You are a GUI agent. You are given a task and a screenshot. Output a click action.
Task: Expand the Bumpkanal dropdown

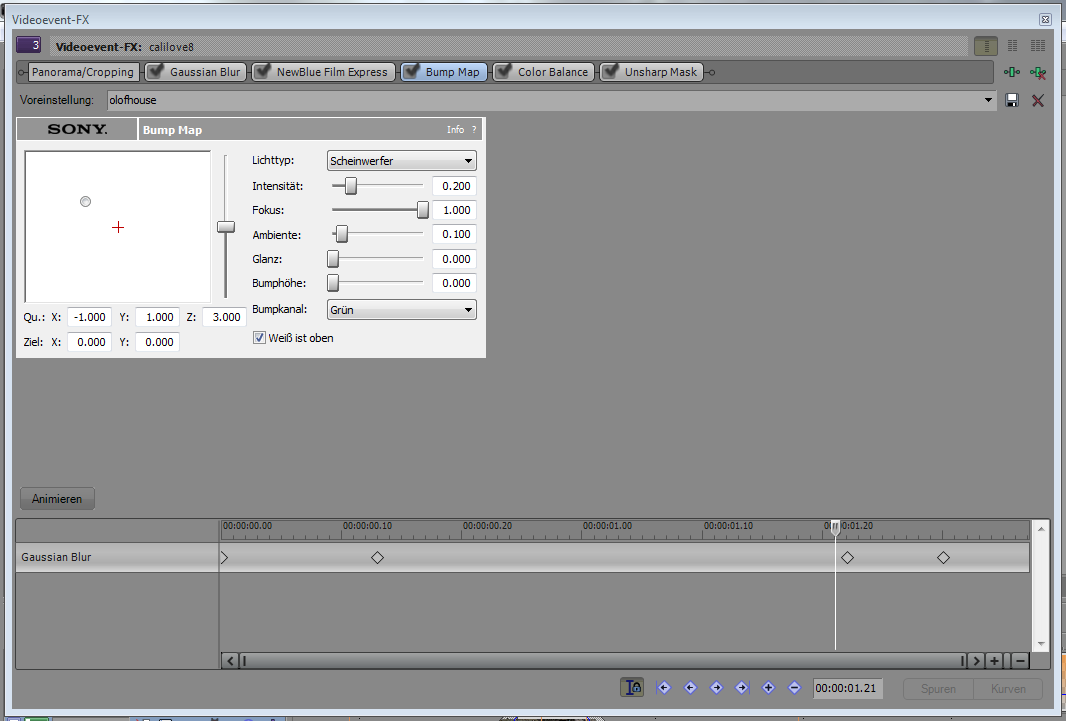(x=401, y=310)
